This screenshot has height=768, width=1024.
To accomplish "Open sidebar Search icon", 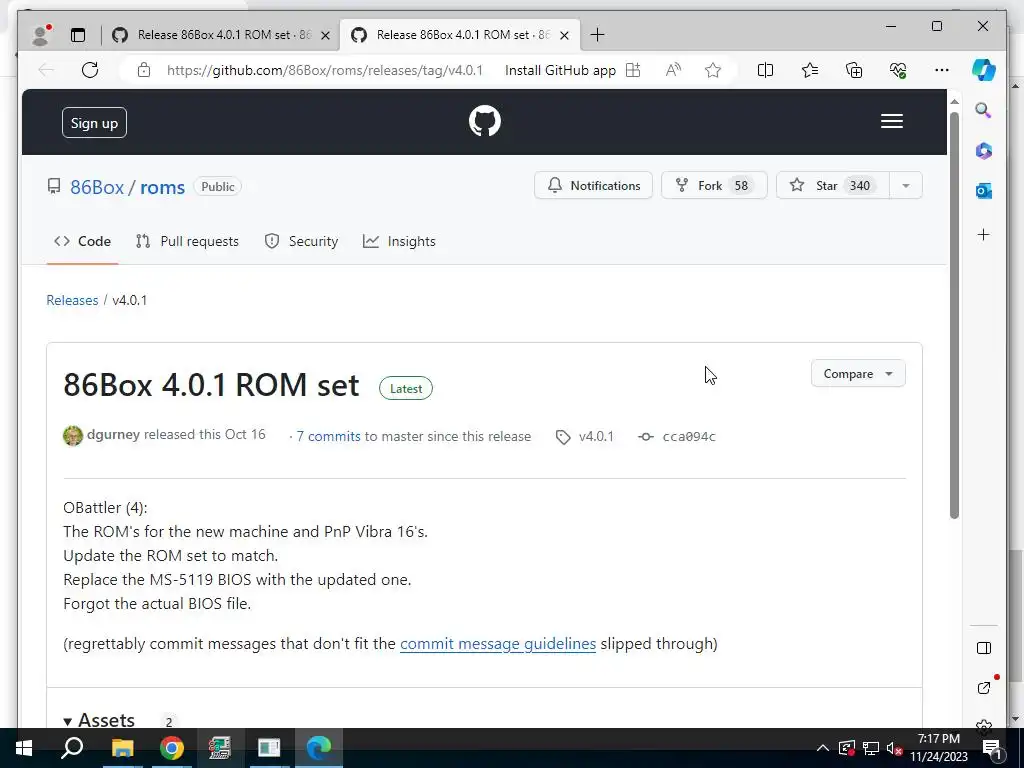I will (x=984, y=110).
